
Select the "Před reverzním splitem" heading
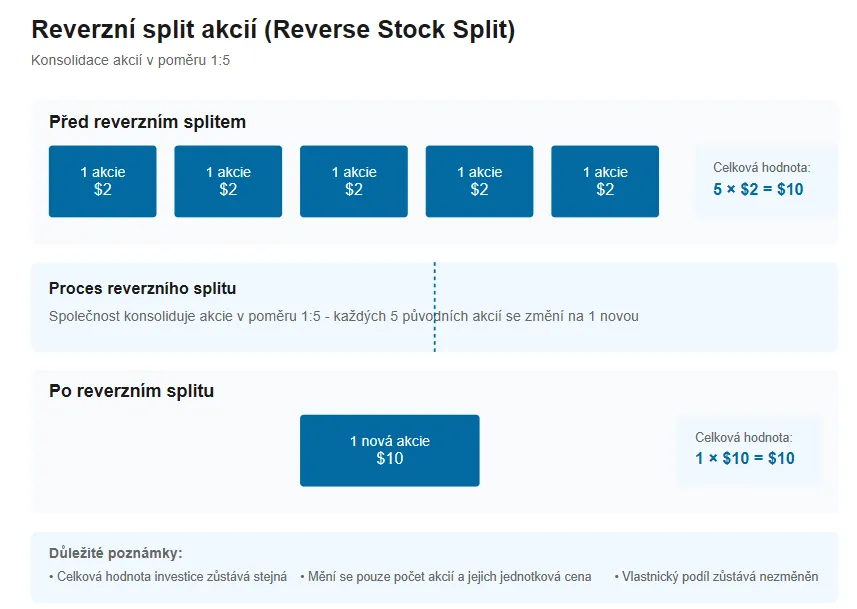pyautogui.click(x=147, y=122)
